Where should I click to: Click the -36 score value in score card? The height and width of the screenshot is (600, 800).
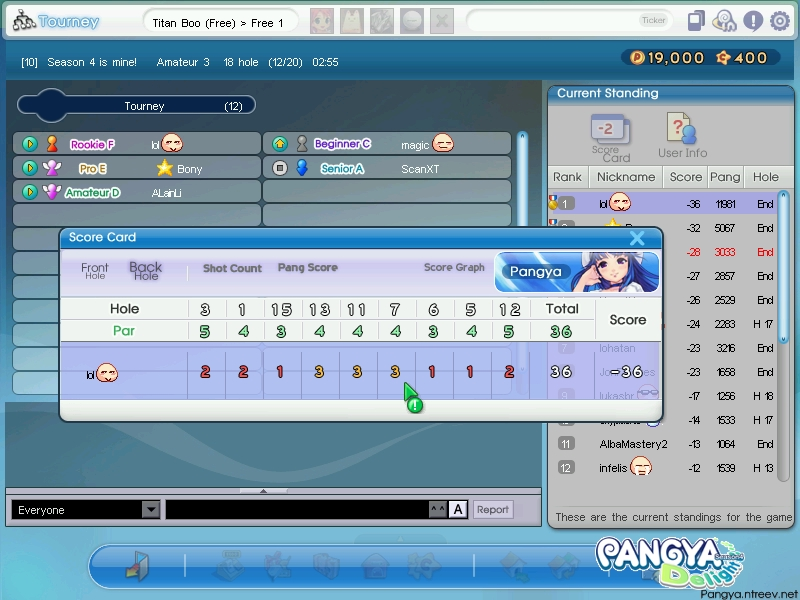[x=627, y=371]
